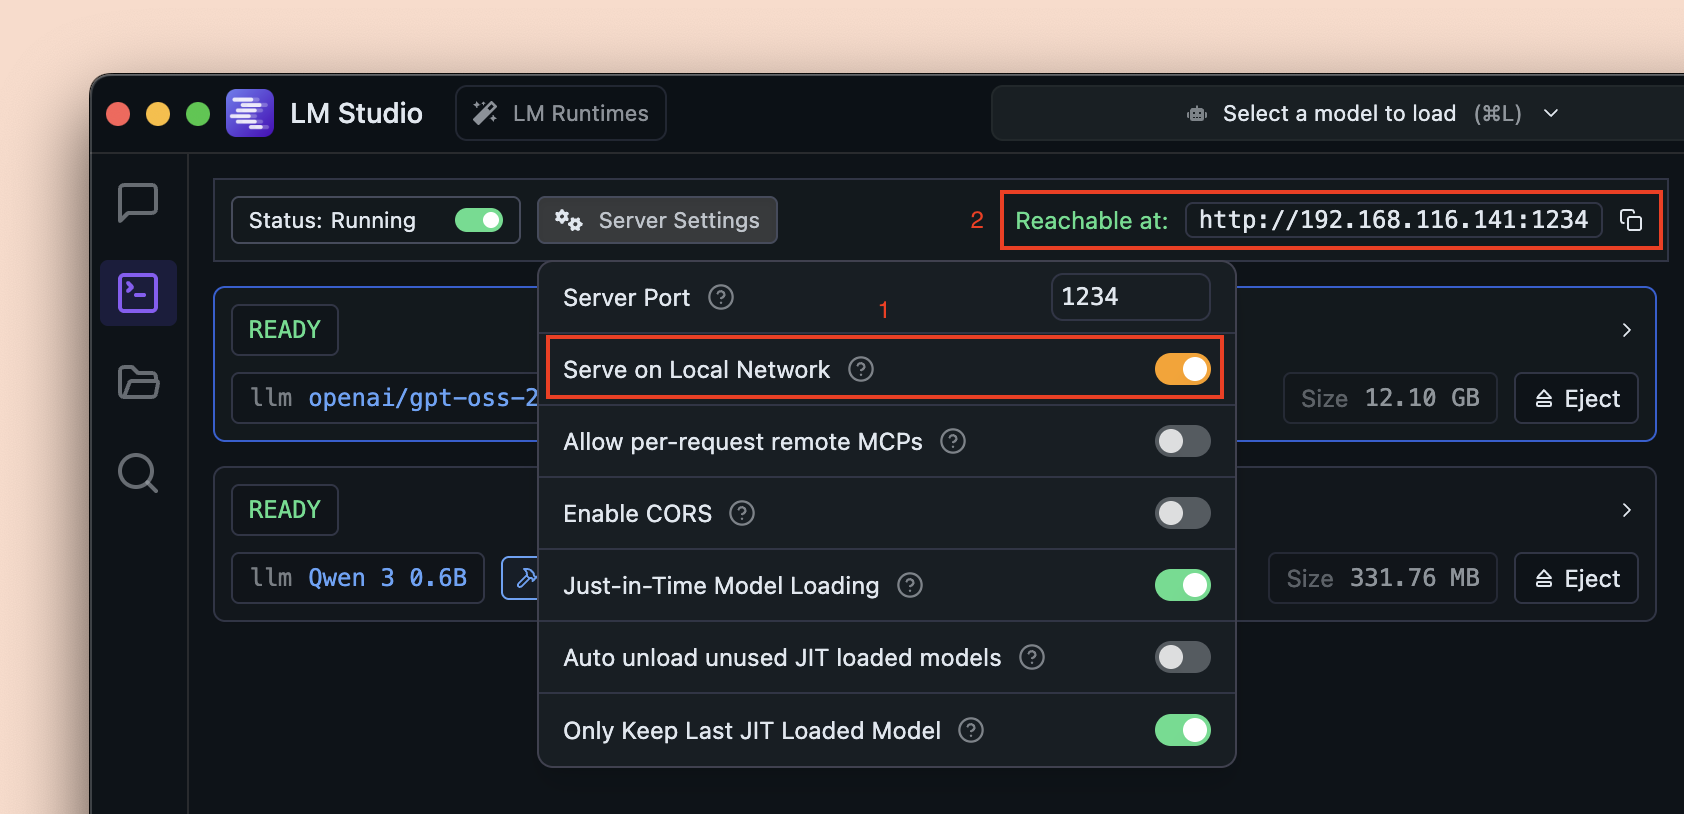Open My Models folder sidebar icon
This screenshot has height=814, width=1684.
point(138,382)
